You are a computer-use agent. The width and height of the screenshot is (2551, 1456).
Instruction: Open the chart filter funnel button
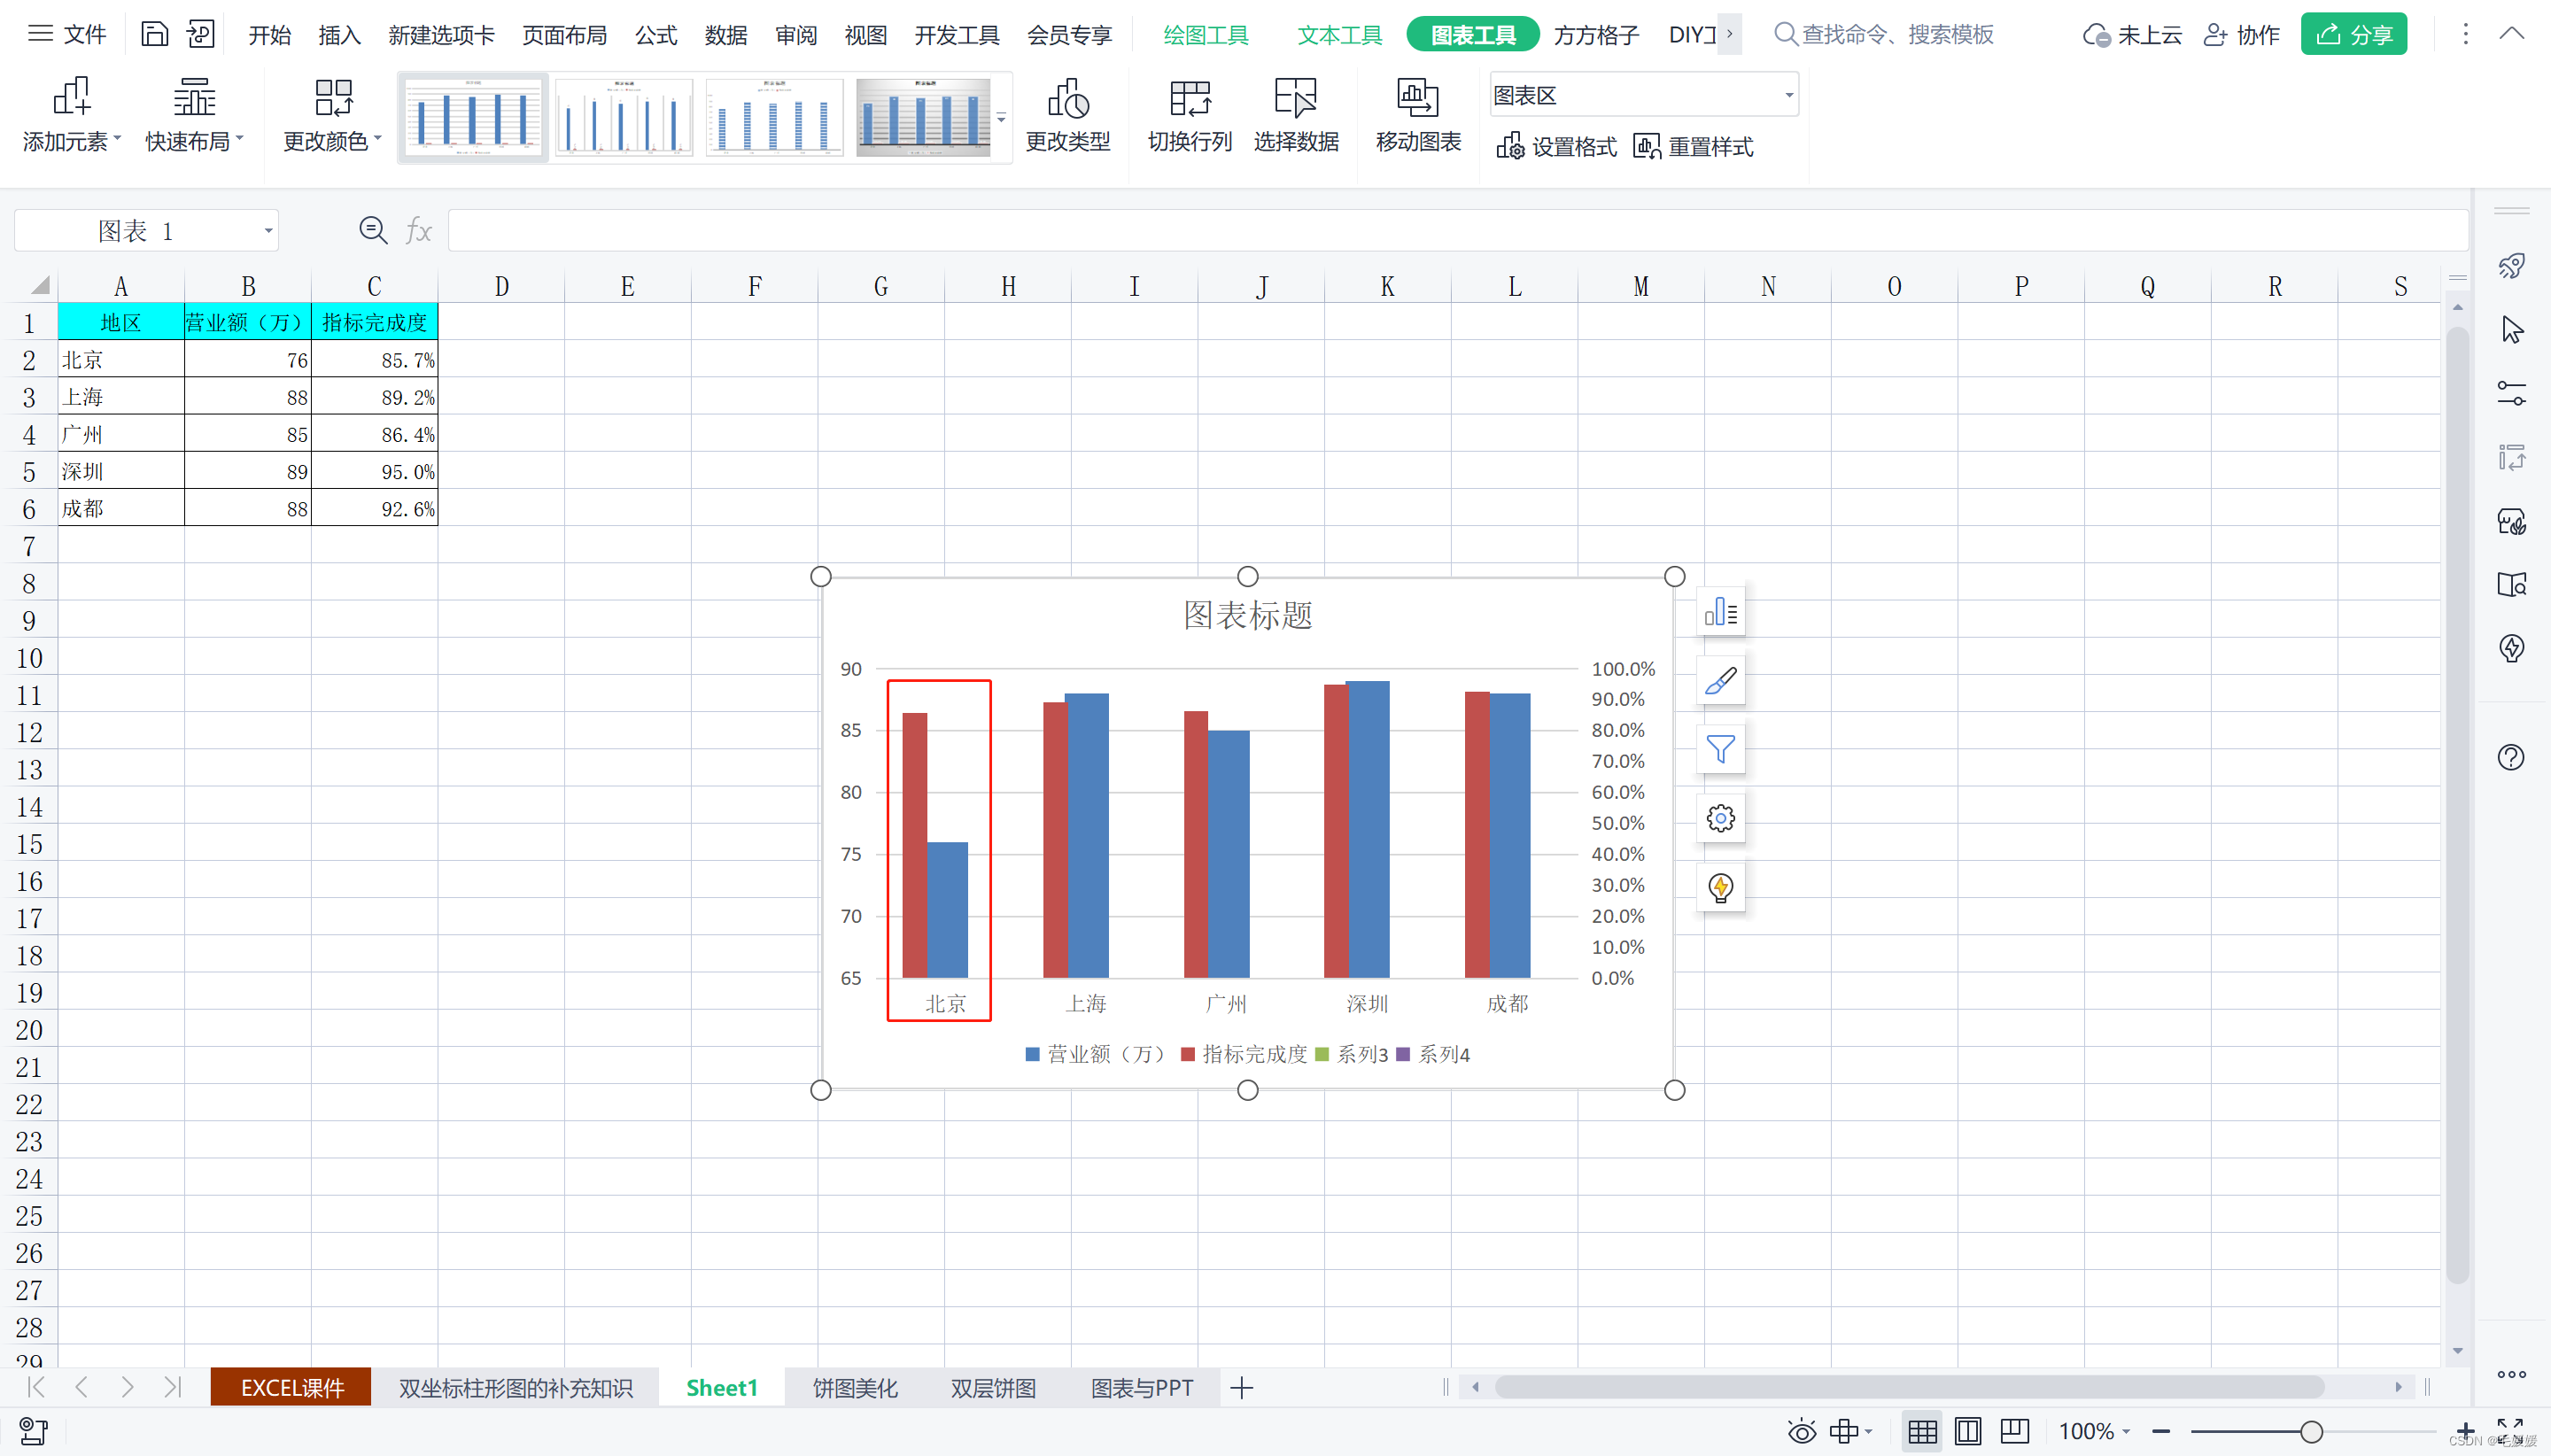1720,749
